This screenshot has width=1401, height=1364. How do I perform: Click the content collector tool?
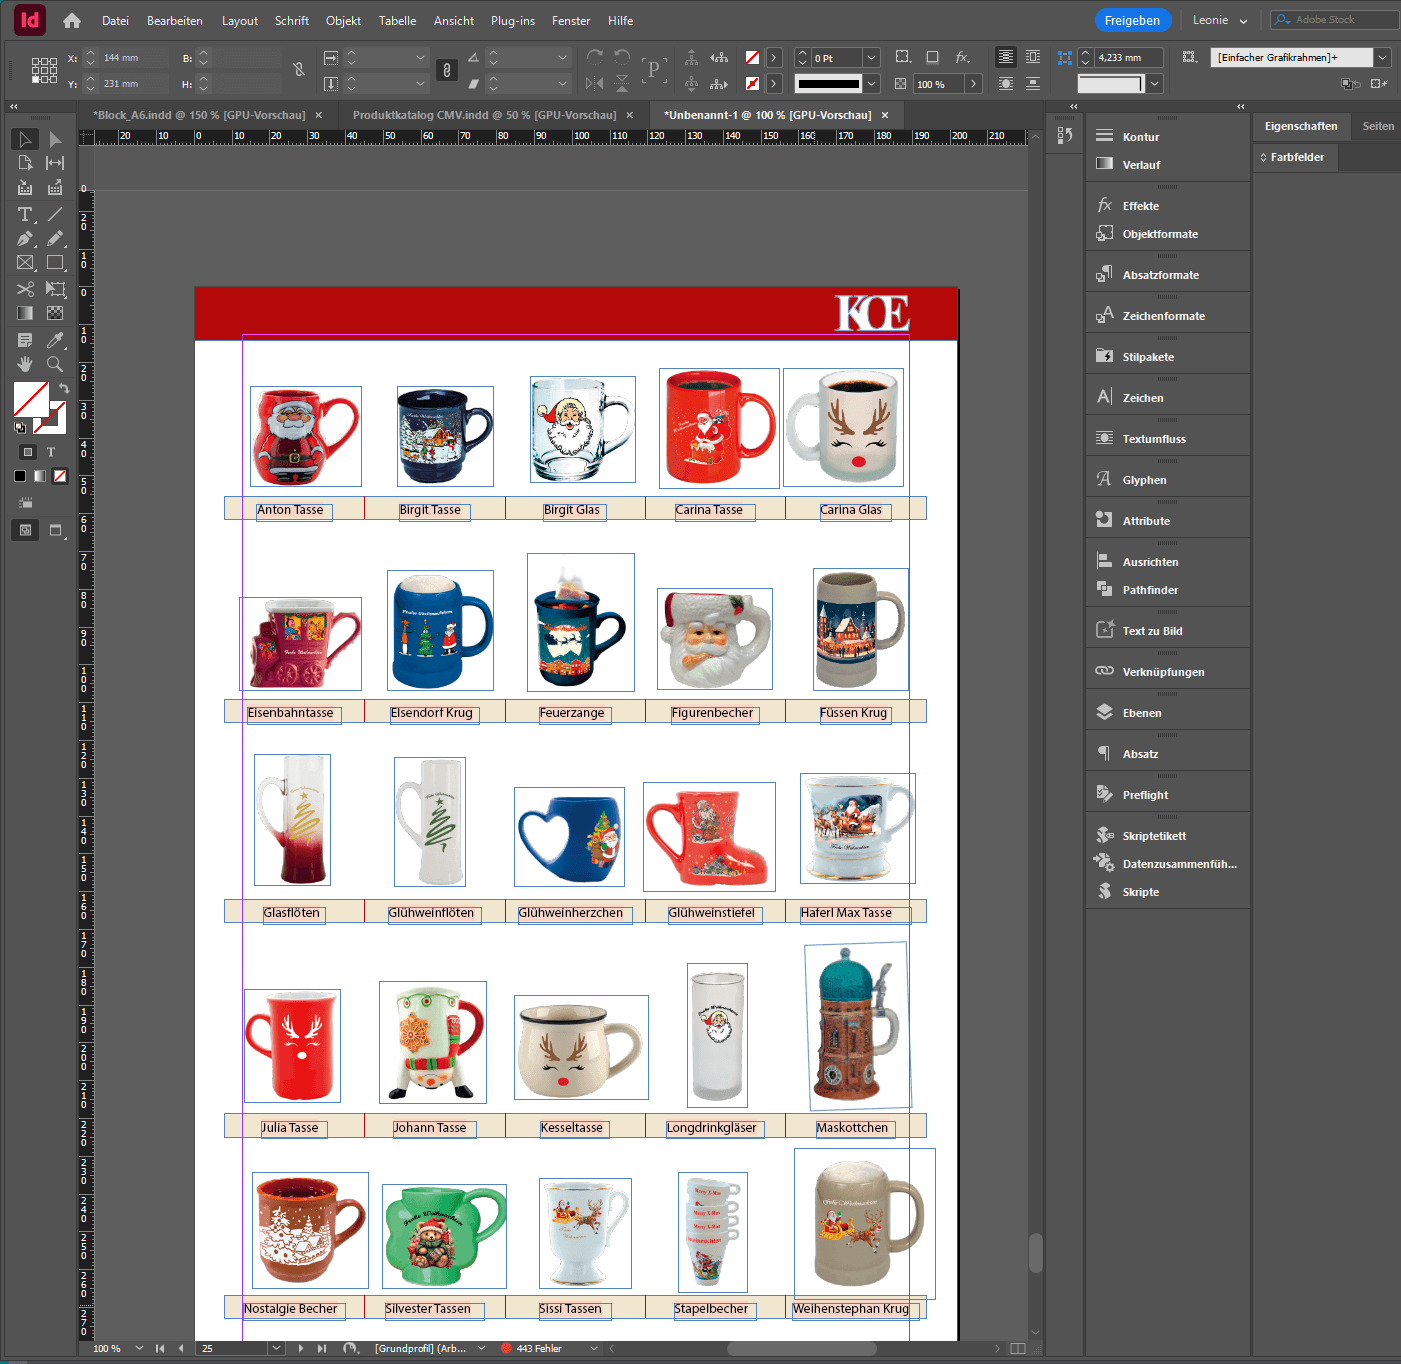25,187
